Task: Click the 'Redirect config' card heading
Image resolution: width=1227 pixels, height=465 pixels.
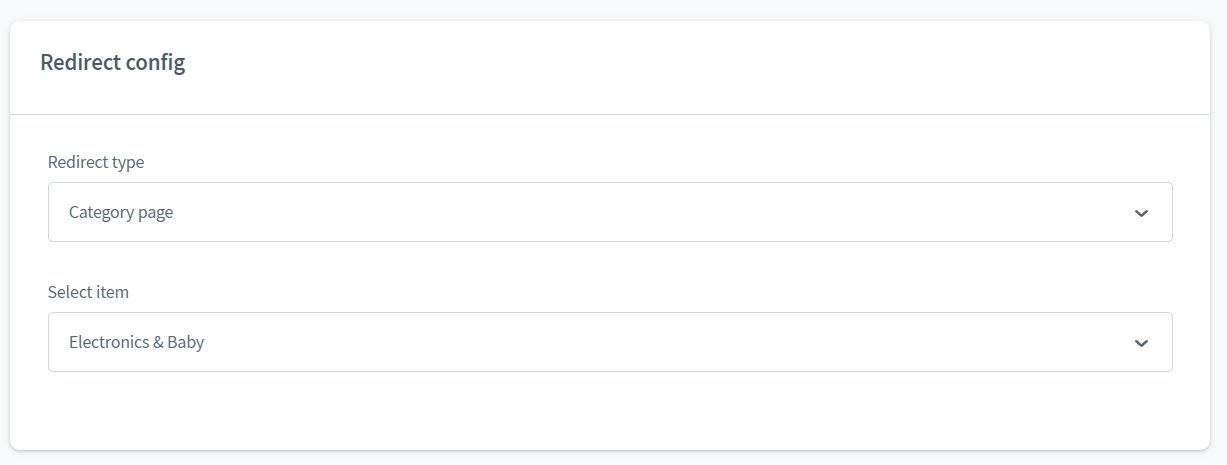Action: click(112, 62)
